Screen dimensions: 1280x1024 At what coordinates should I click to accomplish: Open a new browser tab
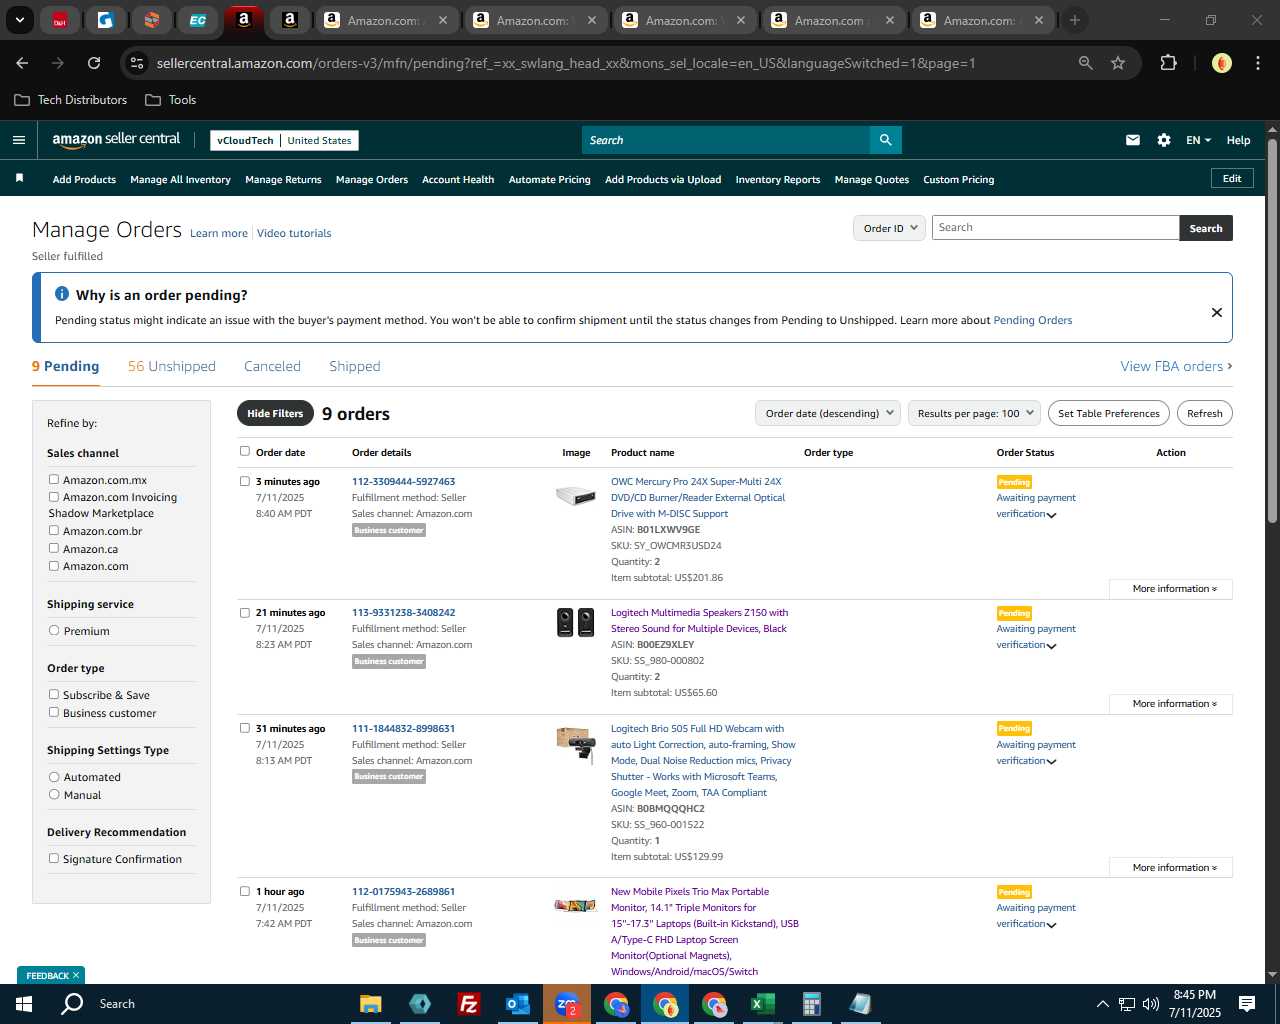click(x=1075, y=20)
